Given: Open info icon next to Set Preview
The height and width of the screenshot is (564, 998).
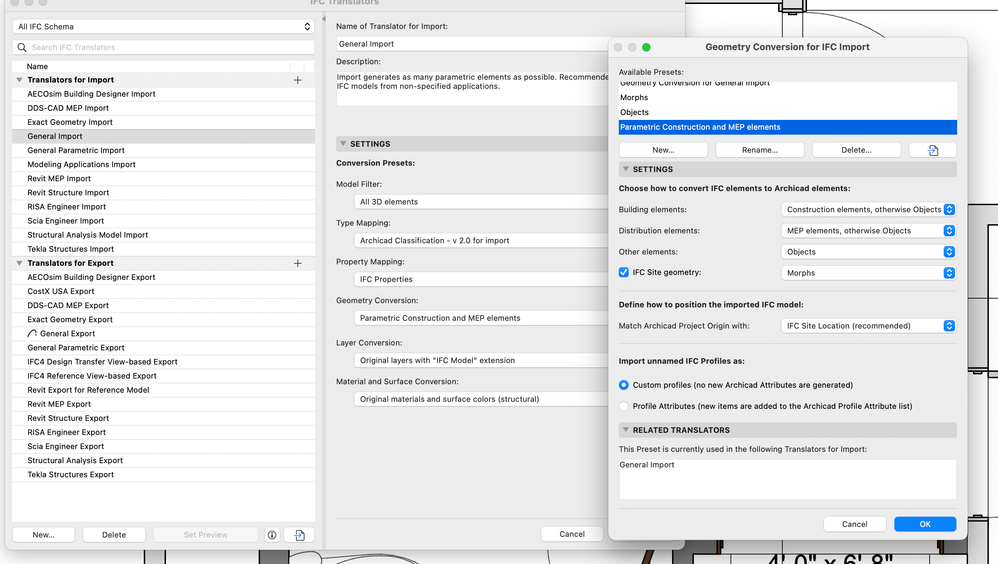Looking at the screenshot, I should point(272,535).
